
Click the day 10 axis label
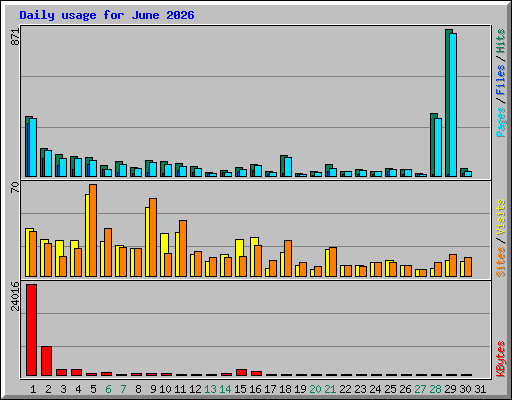click(165, 389)
